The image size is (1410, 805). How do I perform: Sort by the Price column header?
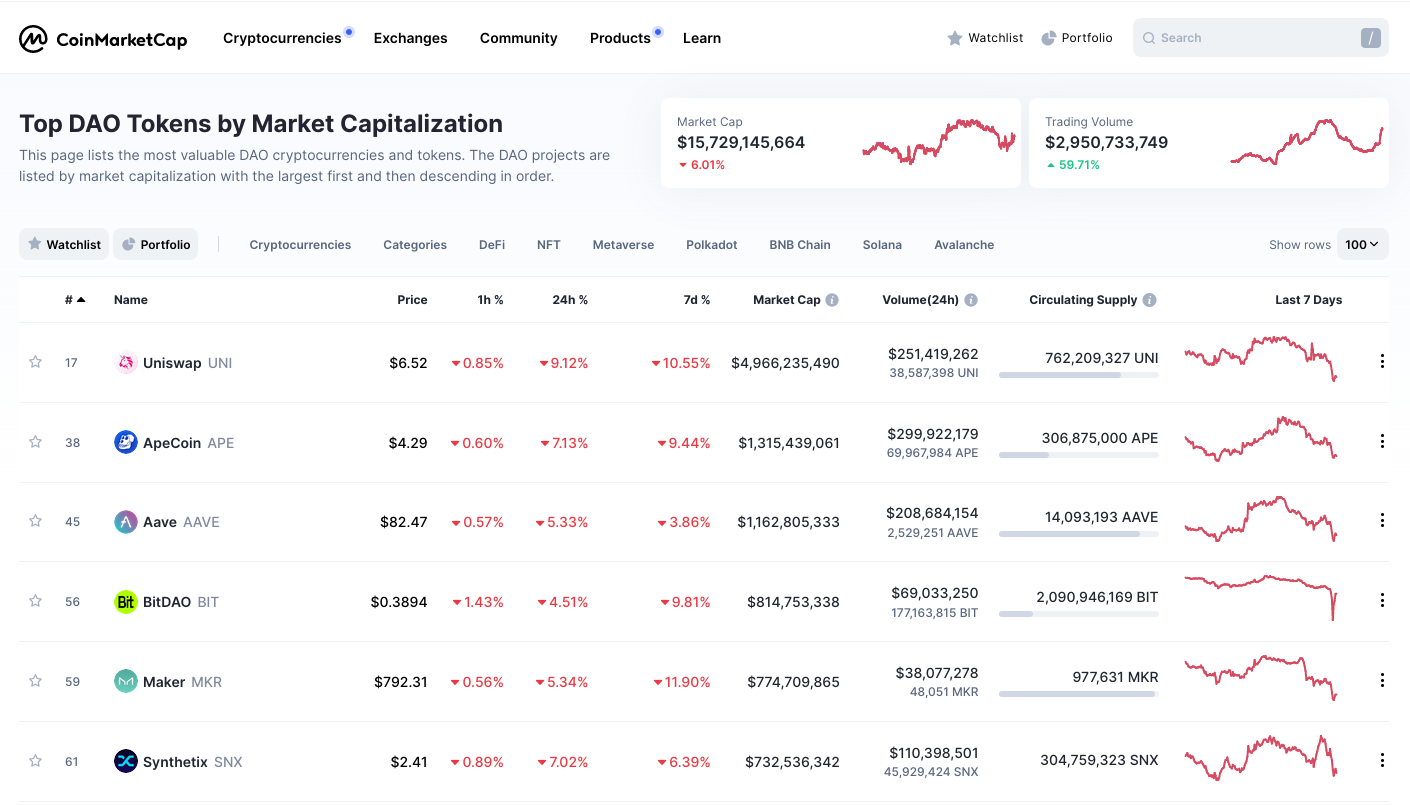click(x=412, y=300)
